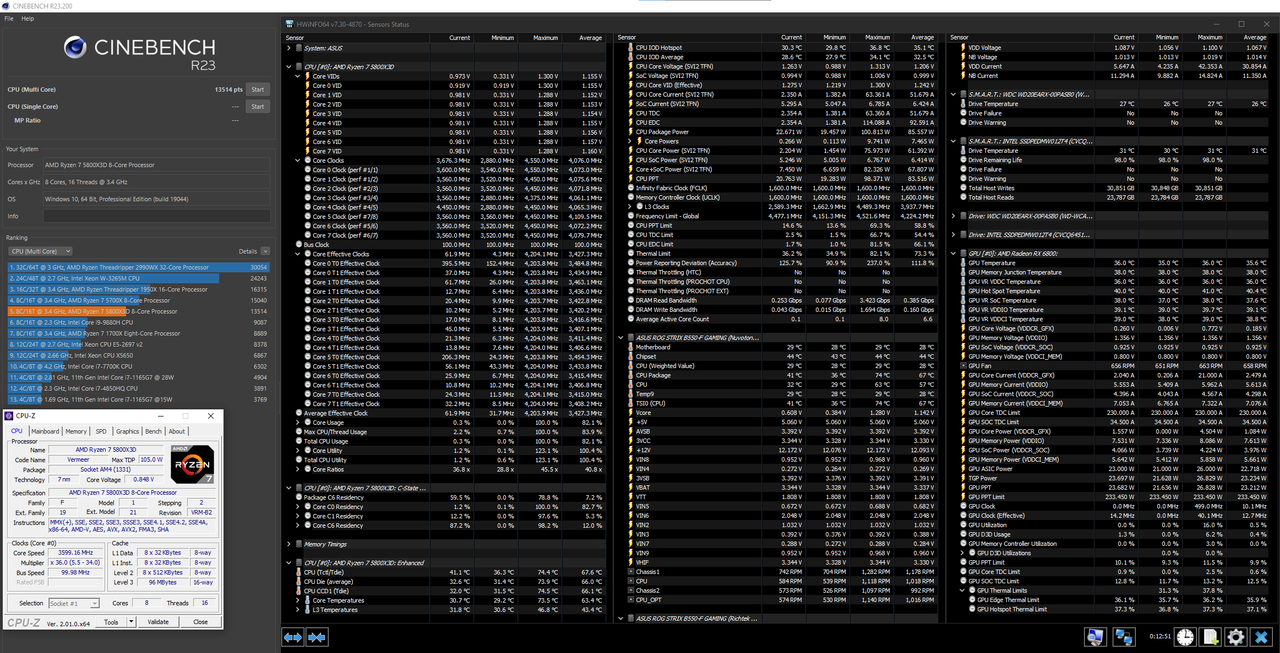Expand the L3 Clocks sensor row

tap(629, 207)
